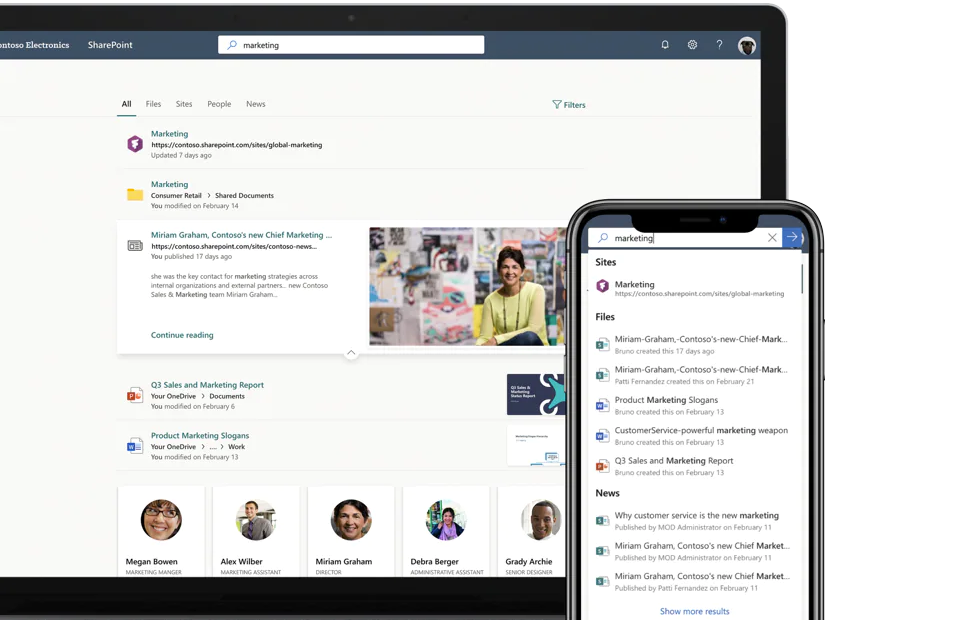Click the purple Marketing site icon
Image resolution: width=960 pixels, height=620 pixels.
(x=135, y=143)
